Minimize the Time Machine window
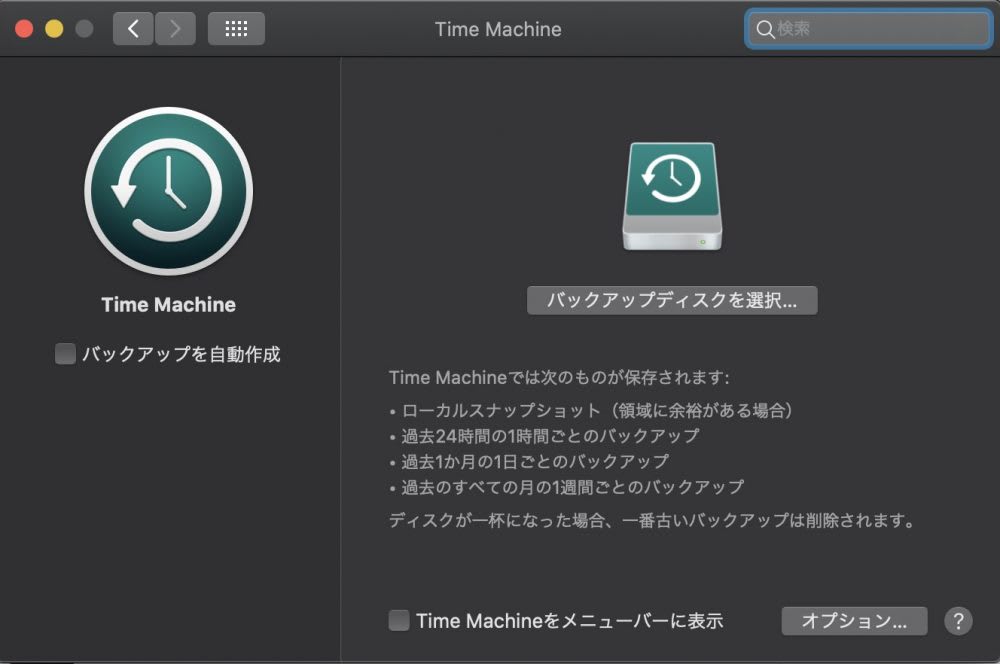Screen dimensions: 1000x664 [52, 29]
